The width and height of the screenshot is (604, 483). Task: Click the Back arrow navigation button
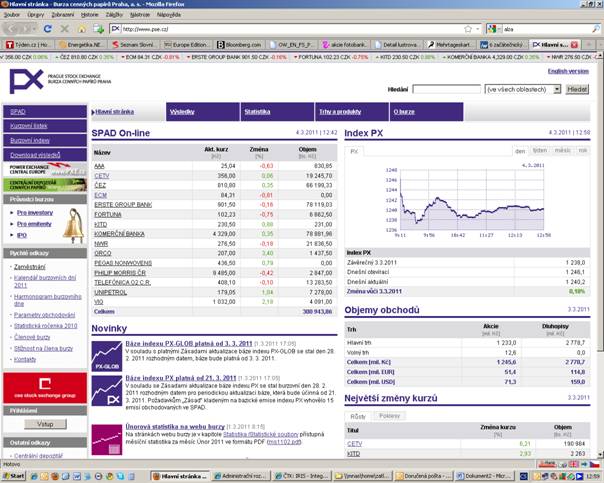(12, 29)
